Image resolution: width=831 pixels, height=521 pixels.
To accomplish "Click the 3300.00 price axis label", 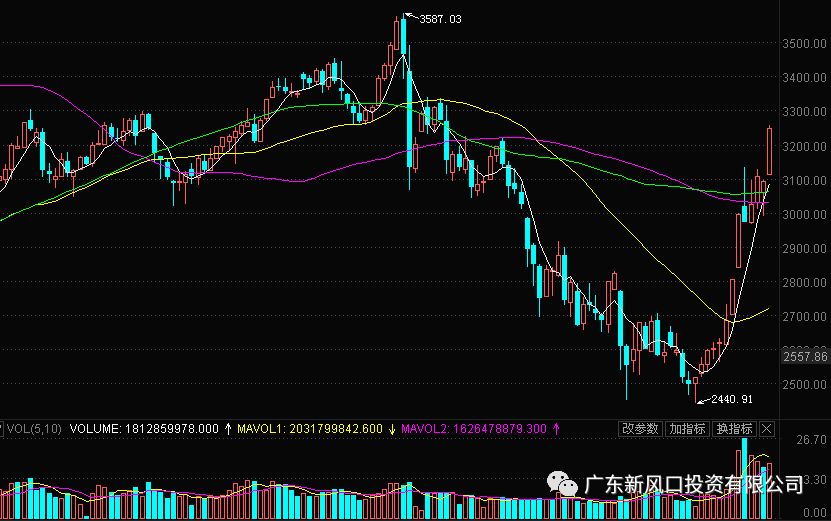I will tap(805, 112).
